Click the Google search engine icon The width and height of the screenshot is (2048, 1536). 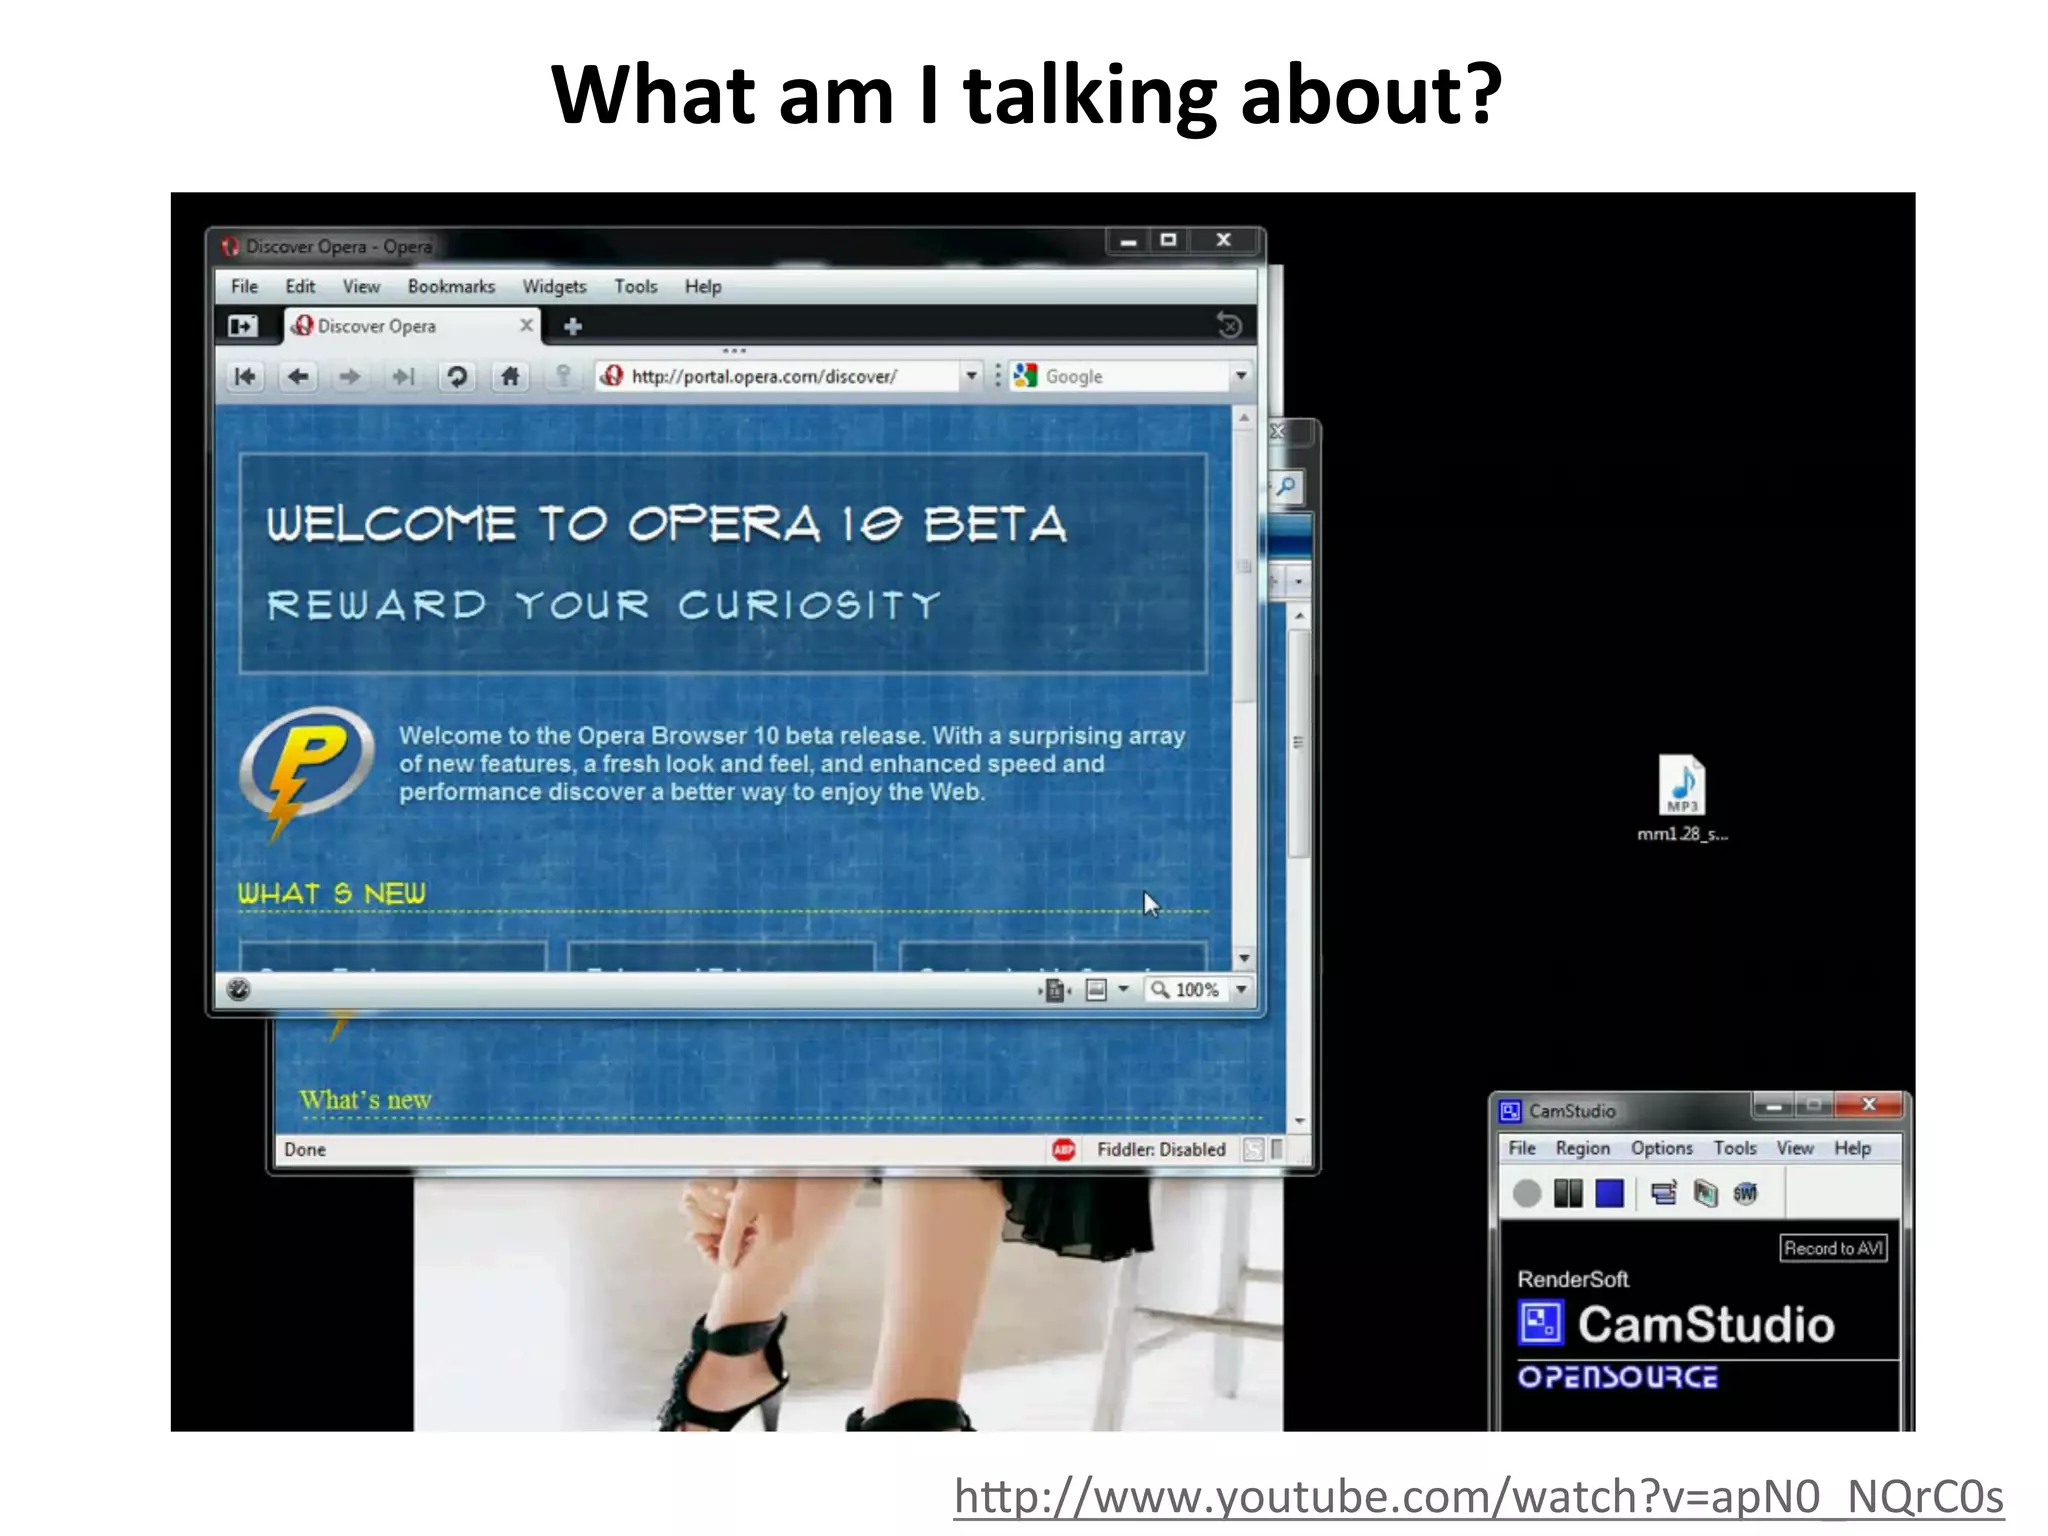1025,376
